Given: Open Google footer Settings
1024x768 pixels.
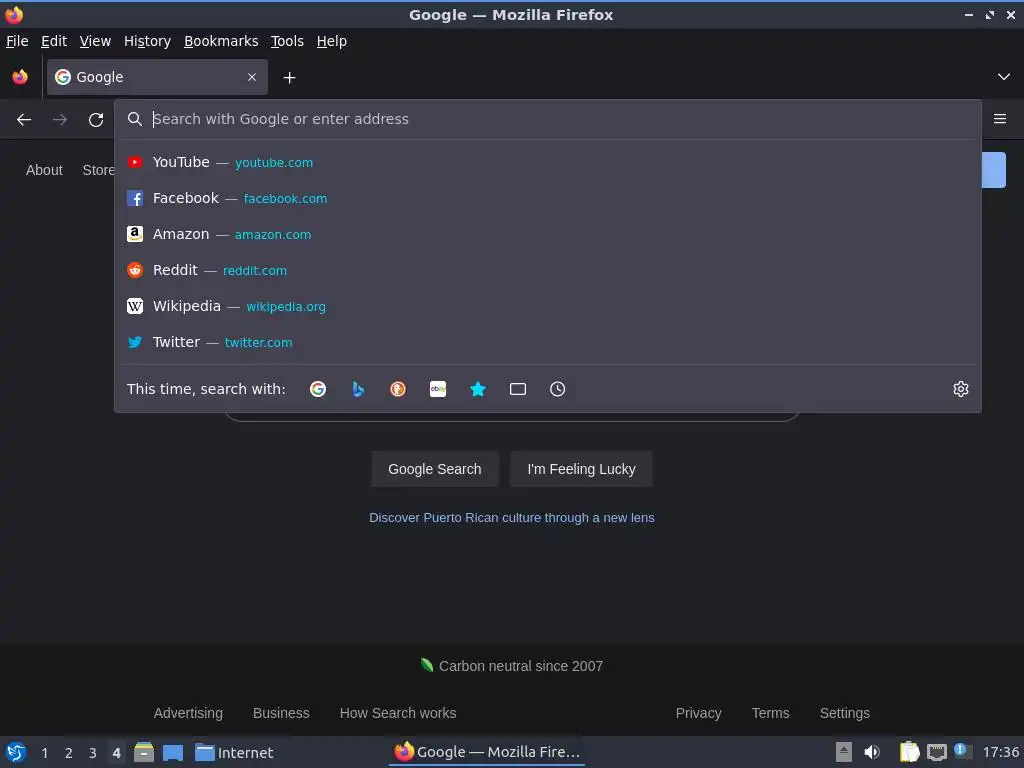Looking at the screenshot, I should pyautogui.click(x=844, y=713).
